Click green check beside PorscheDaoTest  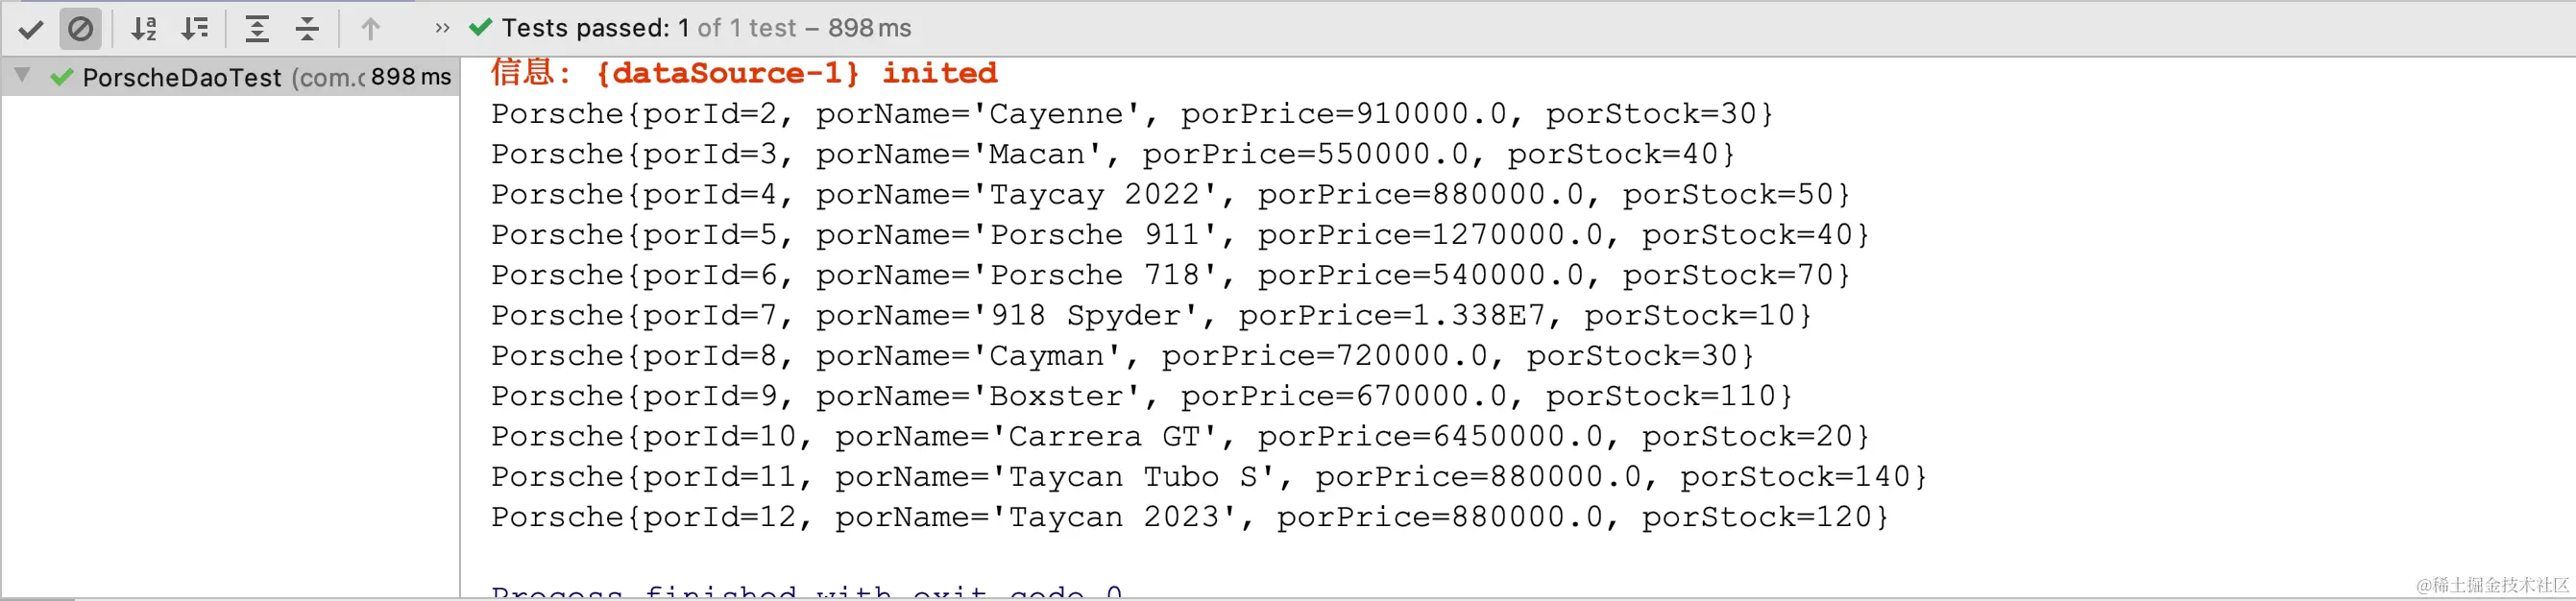click(x=62, y=77)
